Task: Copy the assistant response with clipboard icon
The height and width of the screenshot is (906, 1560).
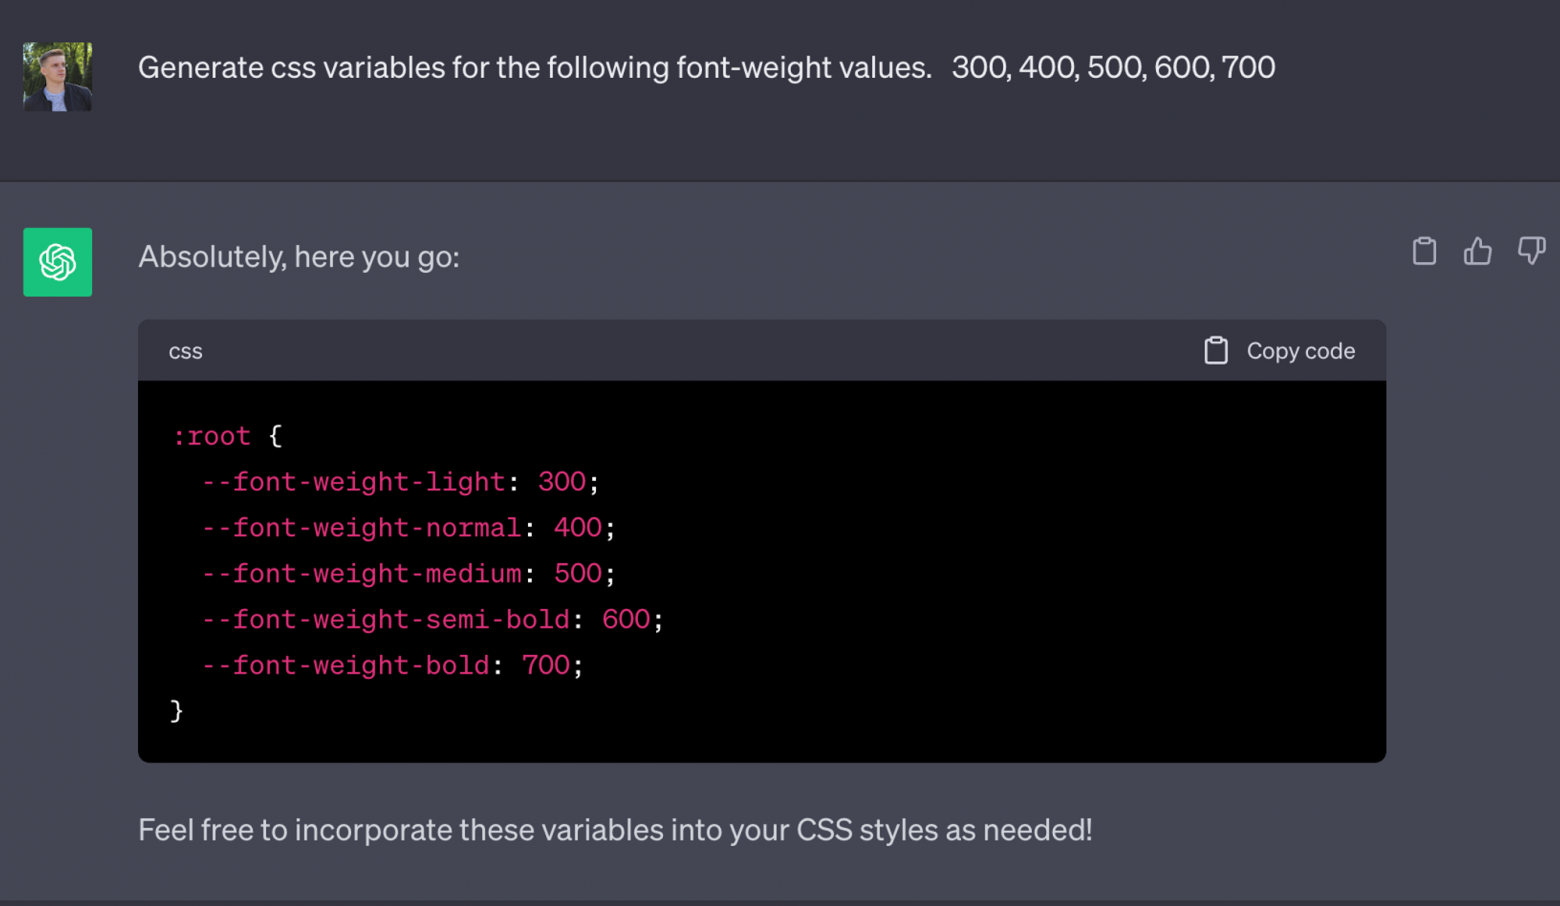Action: pyautogui.click(x=1424, y=251)
